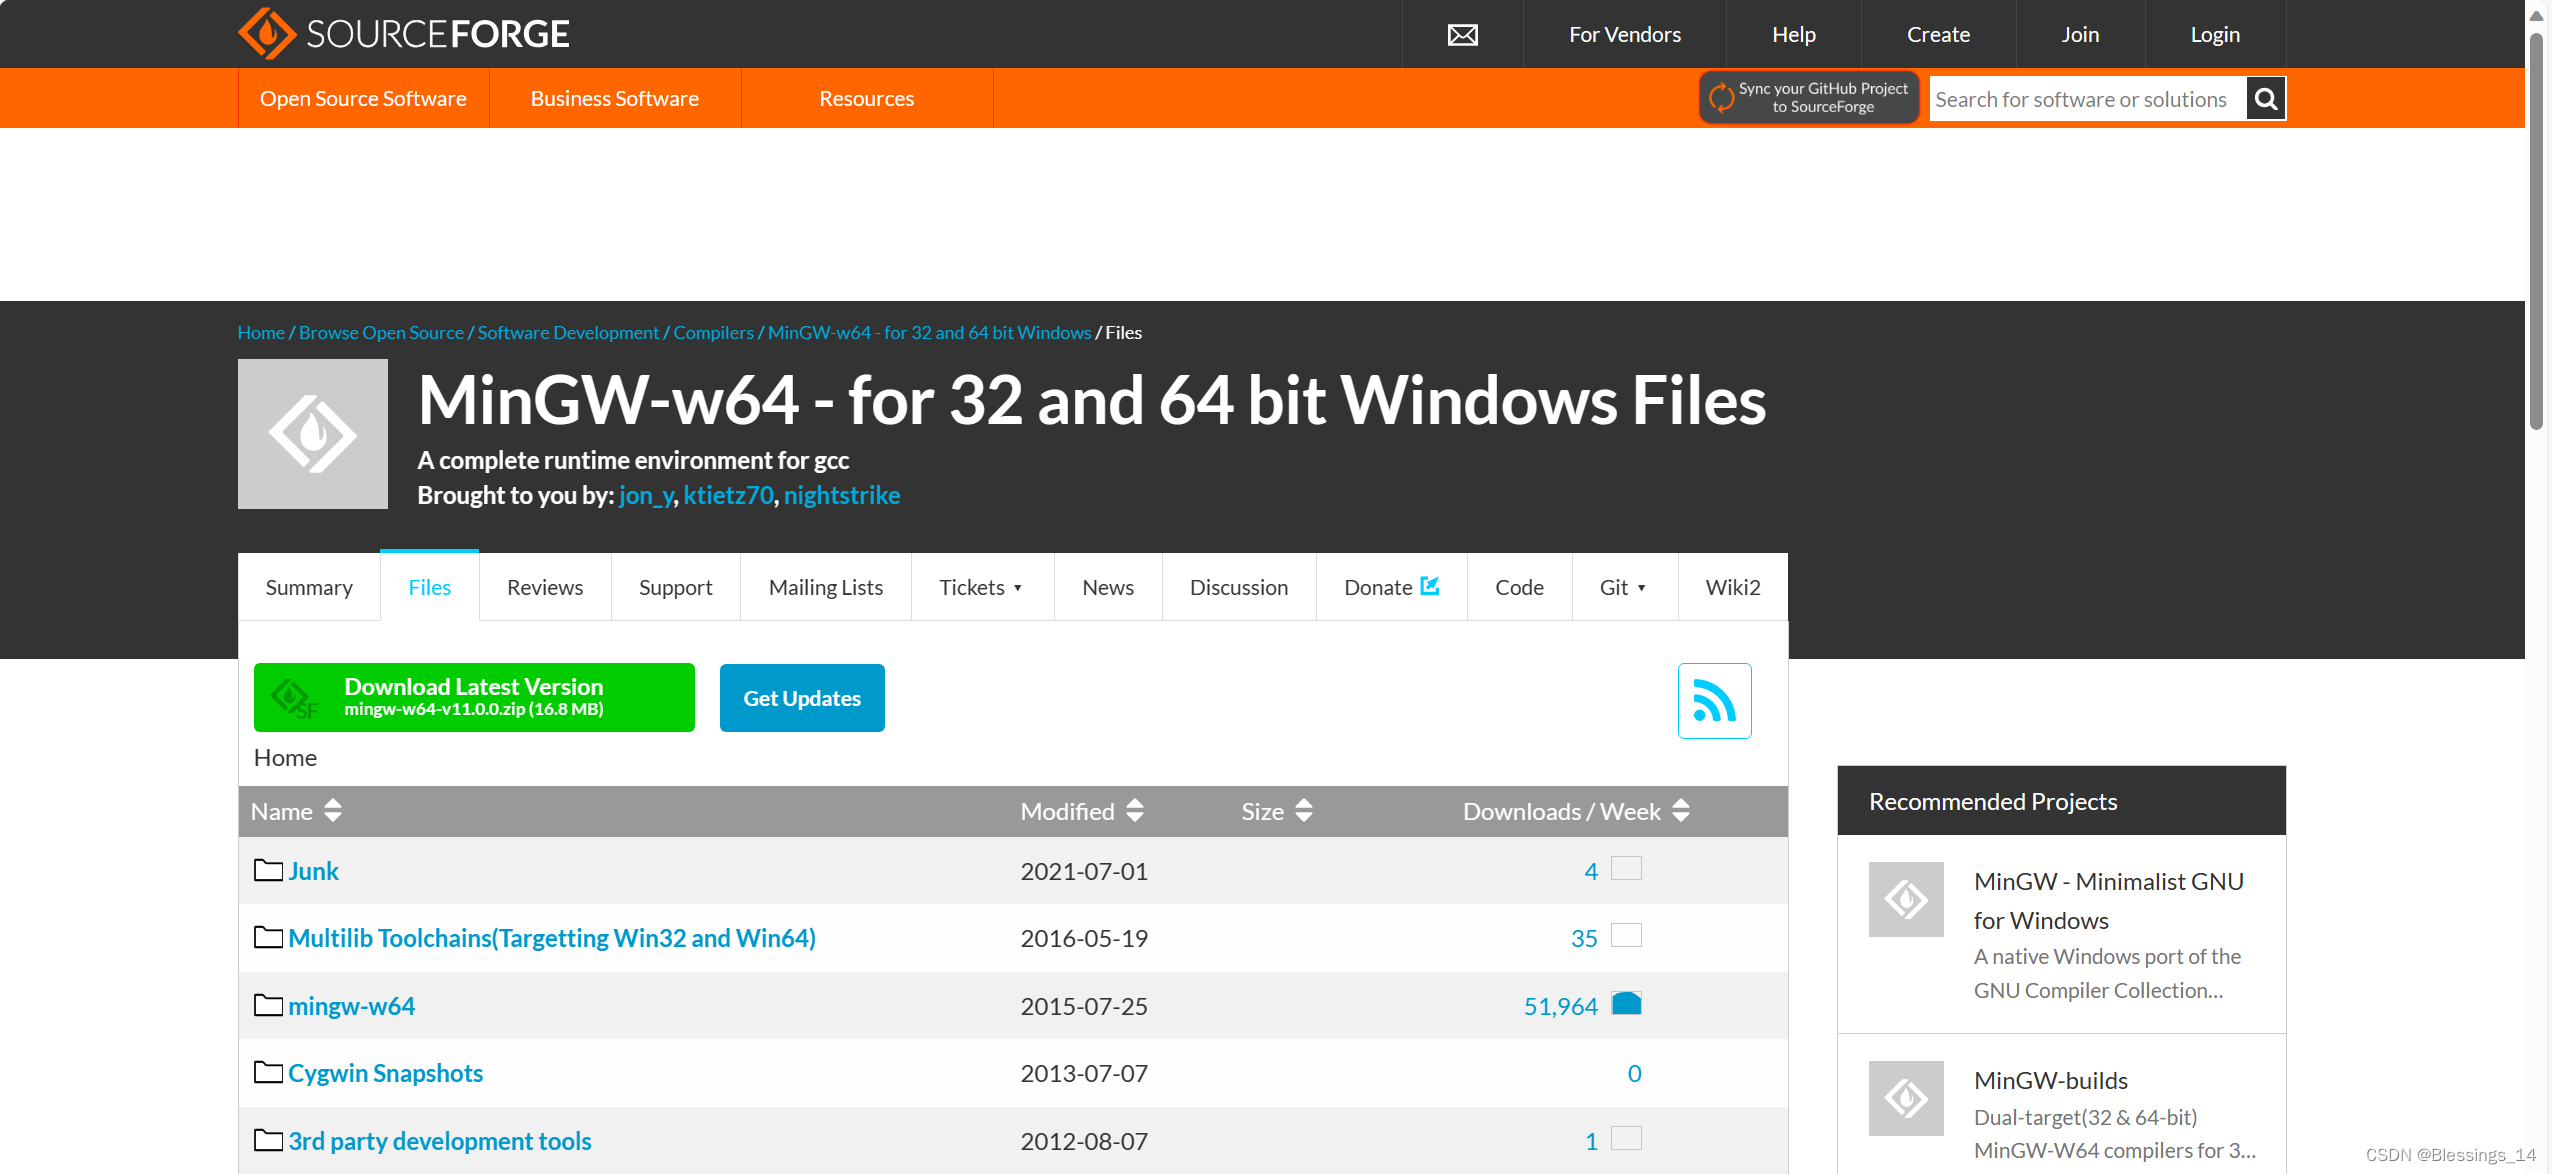Viewport: 2552px width, 1174px height.
Task: Click the MinGW-builds project icon
Action: click(x=1906, y=1098)
